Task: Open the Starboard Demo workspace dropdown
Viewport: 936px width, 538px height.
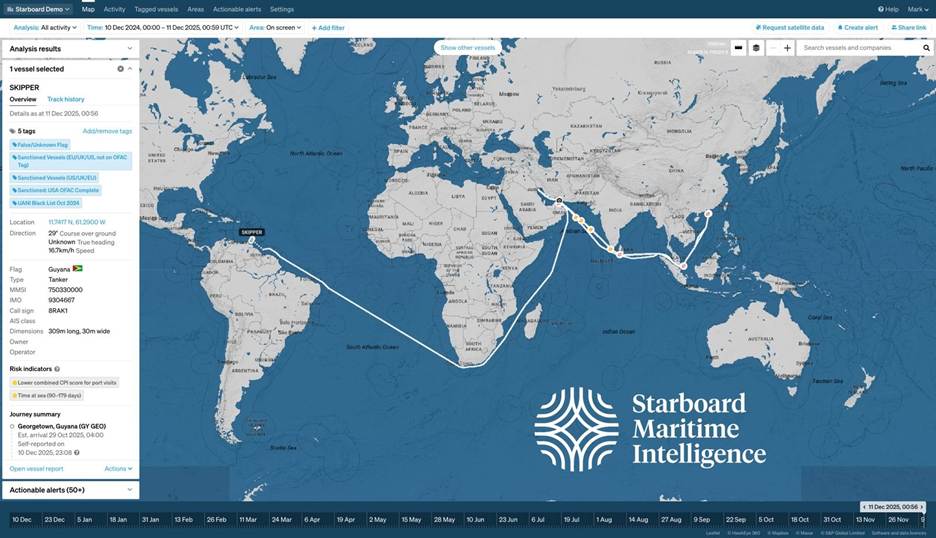Action: [38, 10]
